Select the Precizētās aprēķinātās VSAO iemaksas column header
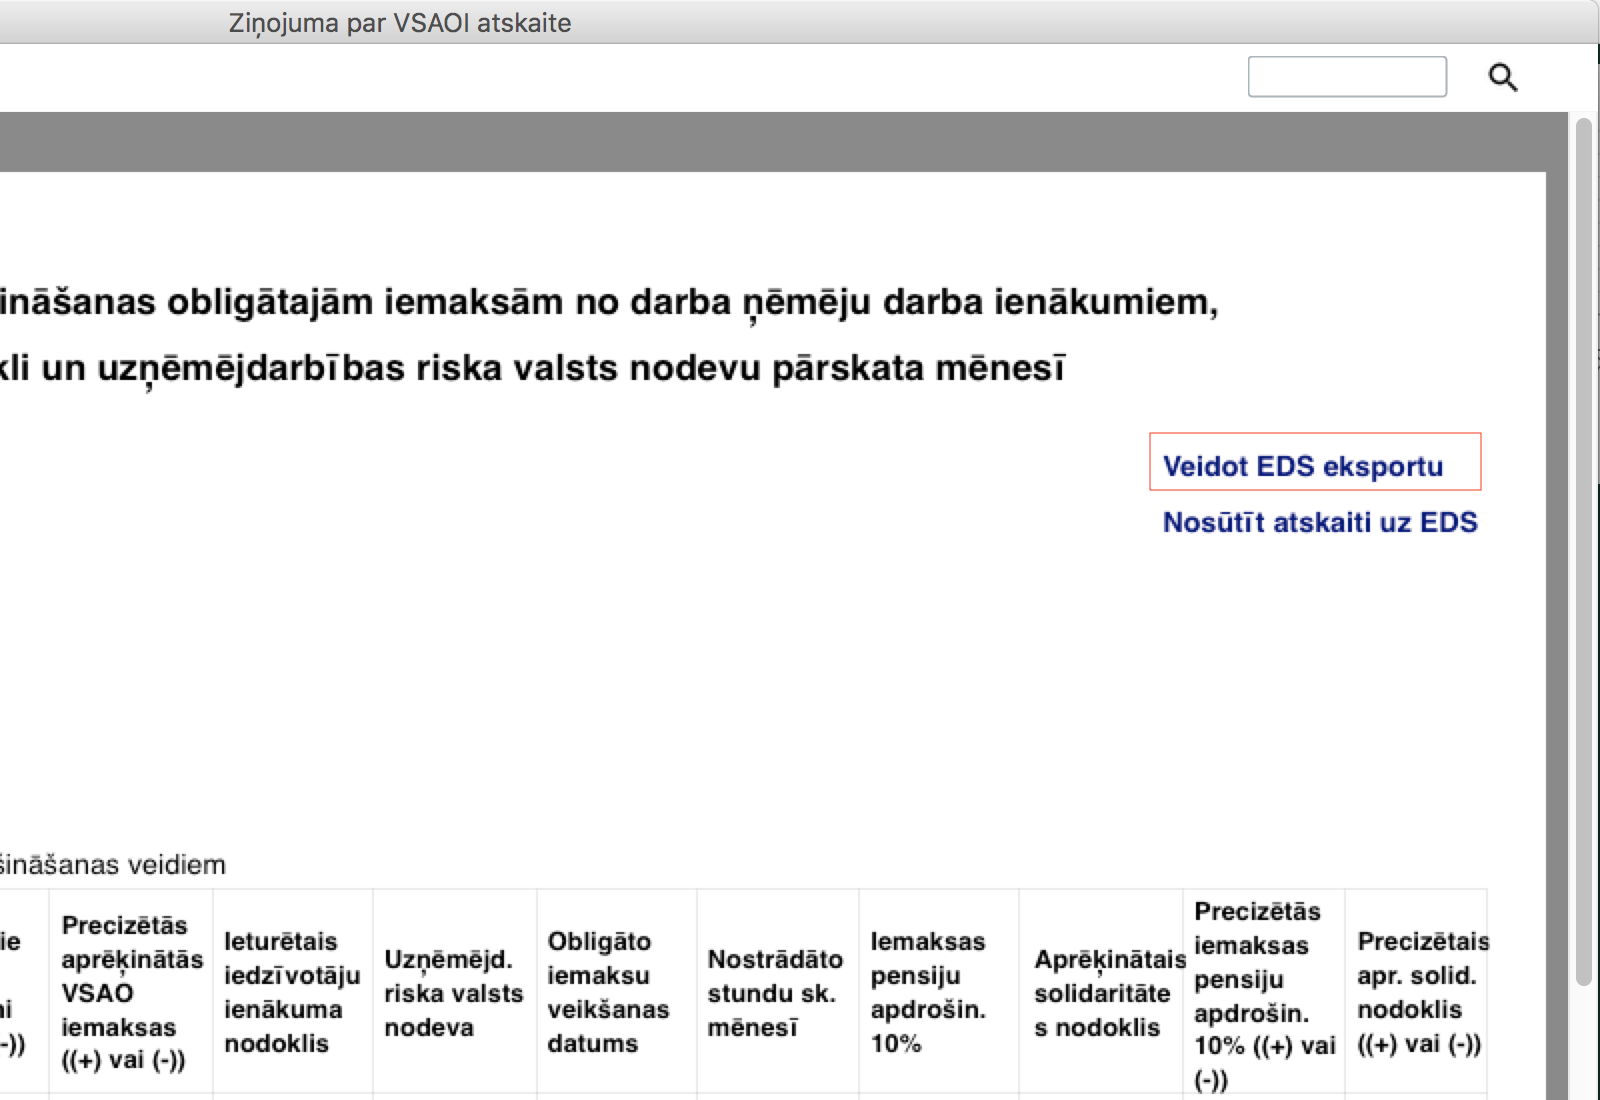Image resolution: width=1600 pixels, height=1100 pixels. (x=129, y=990)
